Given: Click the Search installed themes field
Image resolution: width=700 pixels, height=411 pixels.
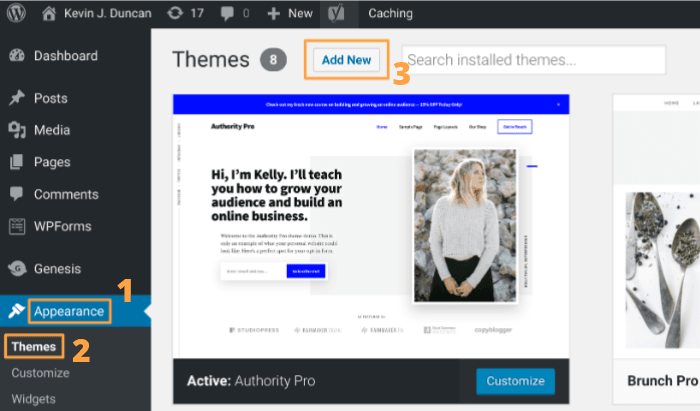Looking at the screenshot, I should (x=534, y=60).
